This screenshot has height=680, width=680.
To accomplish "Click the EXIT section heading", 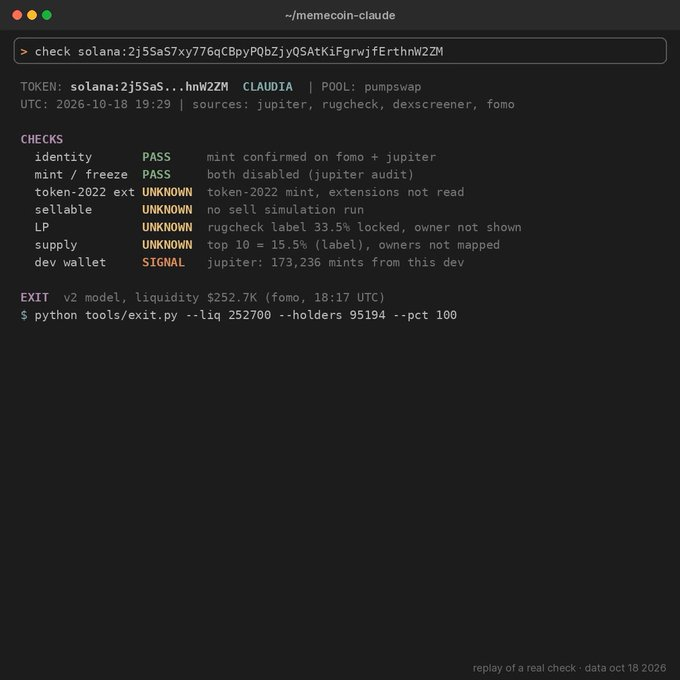I will pos(34,298).
